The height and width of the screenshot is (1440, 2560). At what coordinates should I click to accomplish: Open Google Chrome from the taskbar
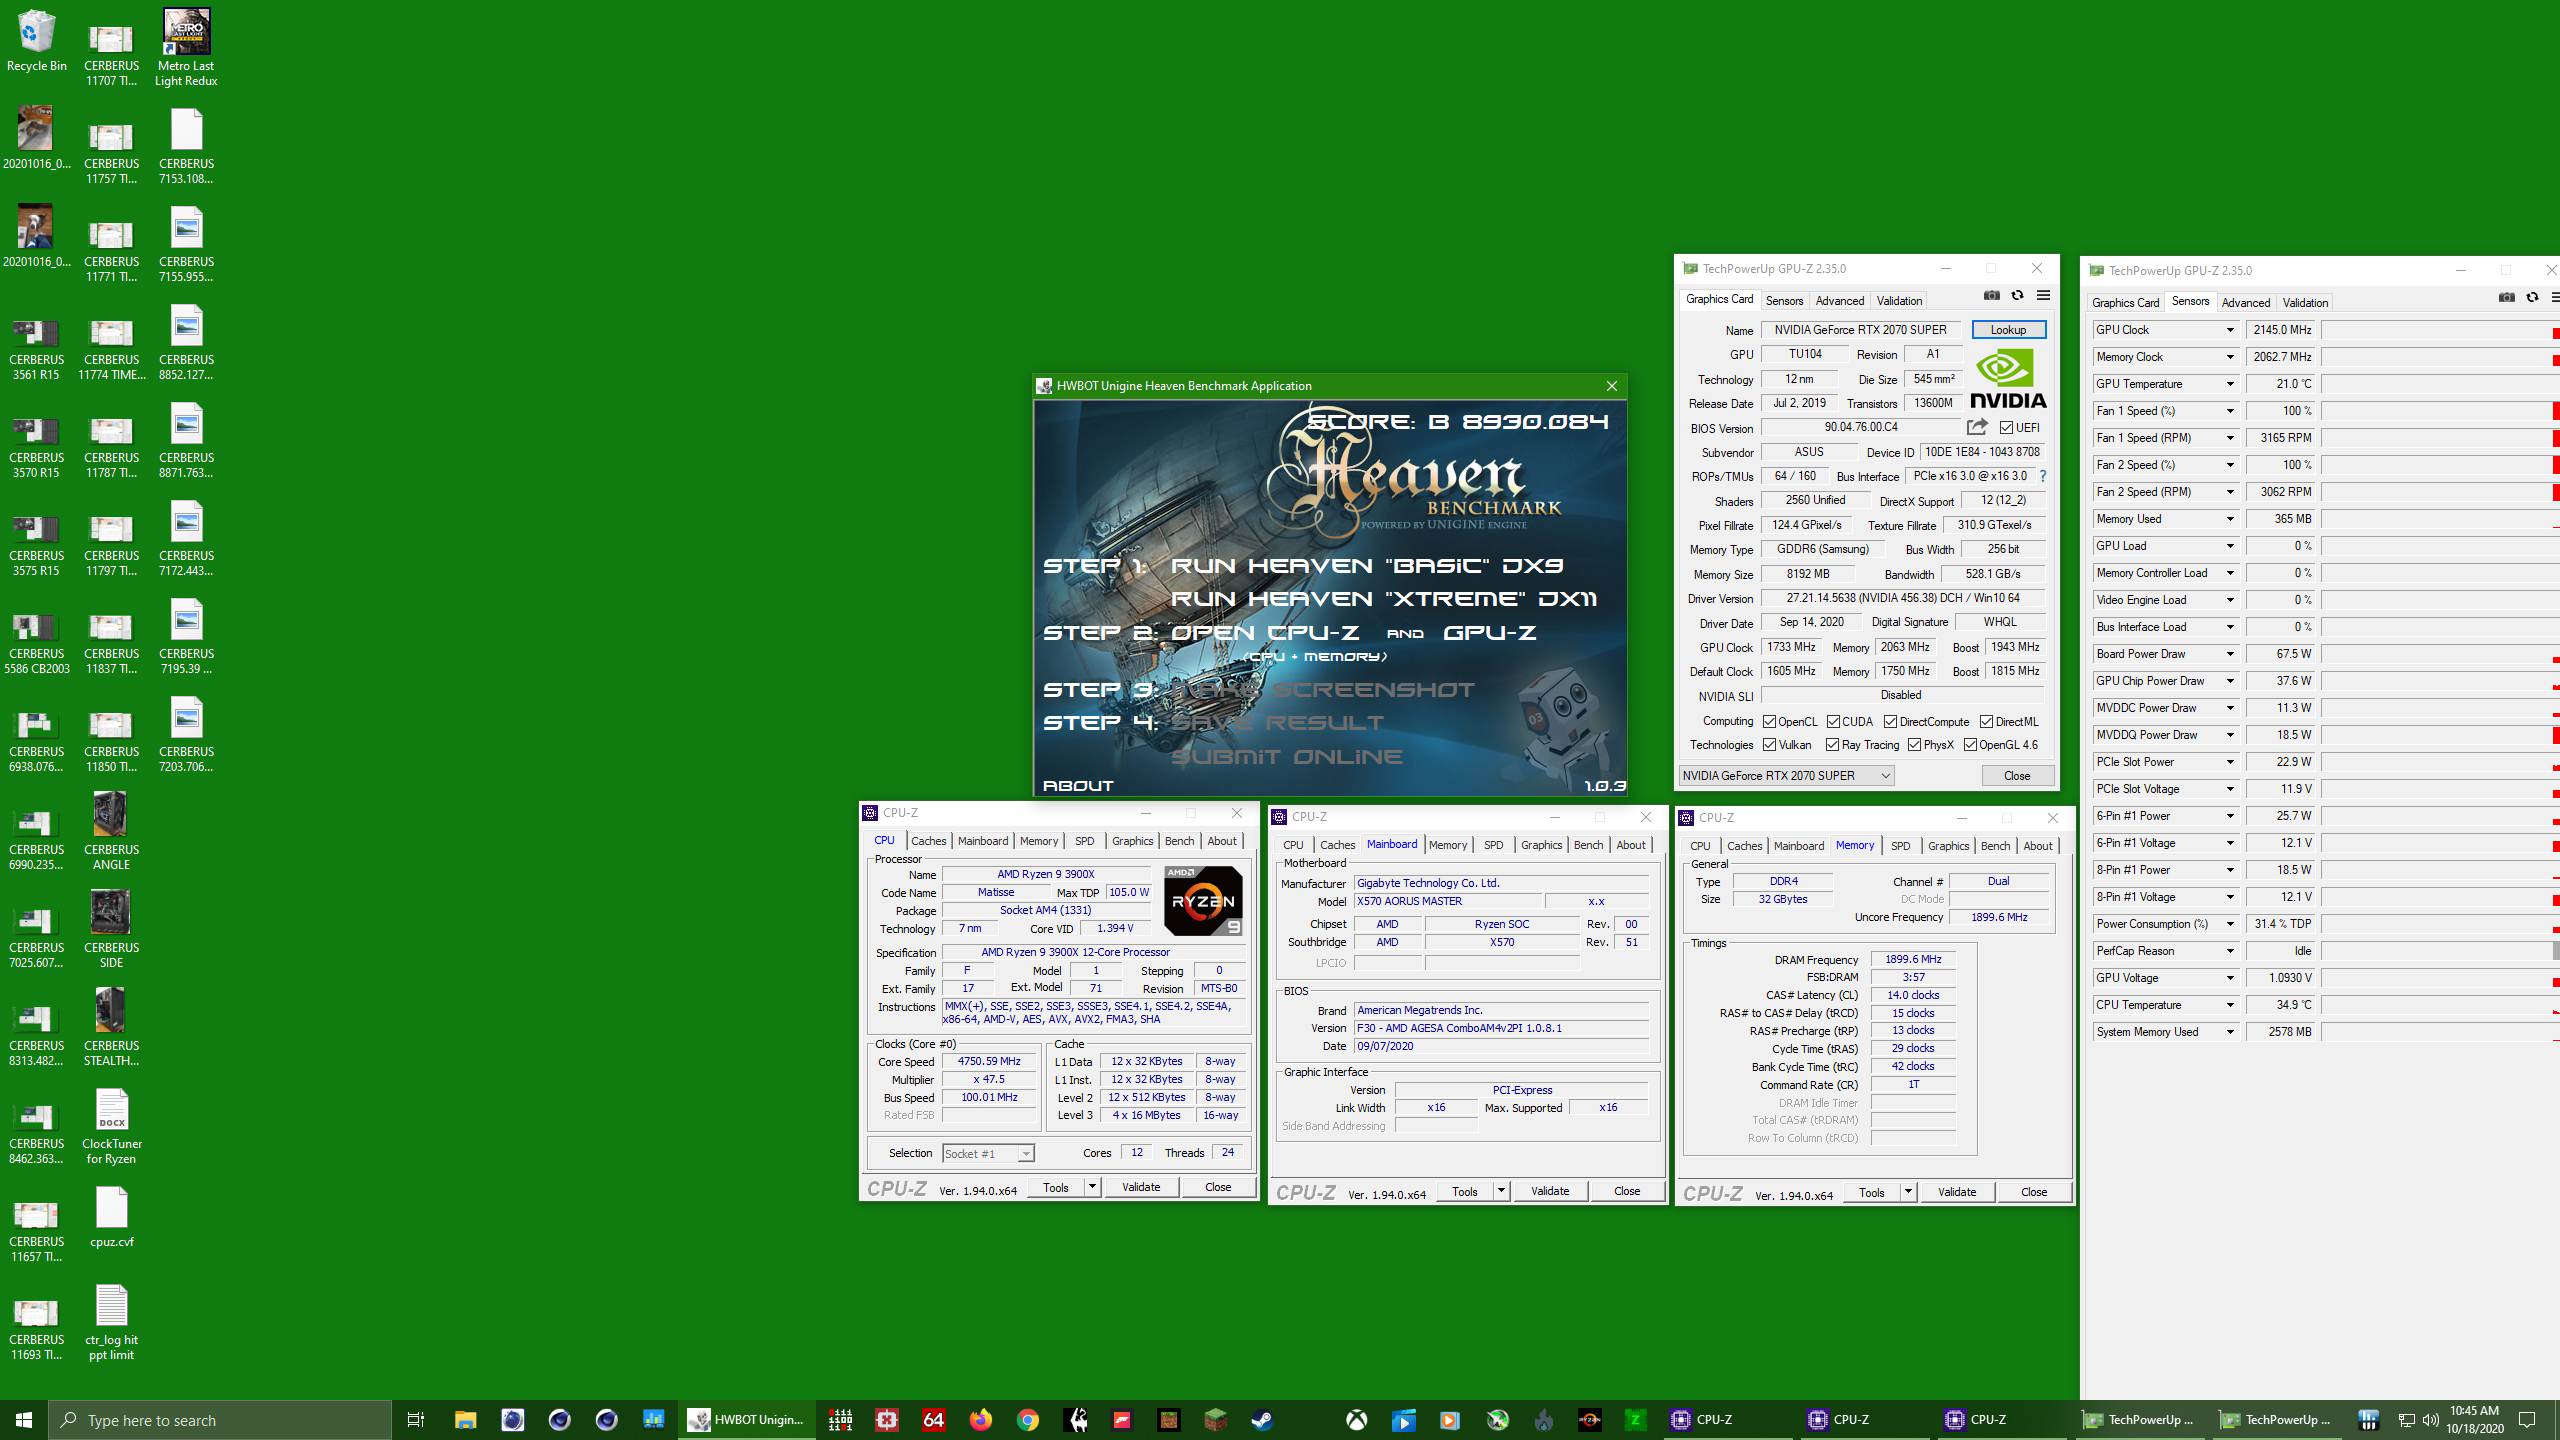tap(1028, 1420)
